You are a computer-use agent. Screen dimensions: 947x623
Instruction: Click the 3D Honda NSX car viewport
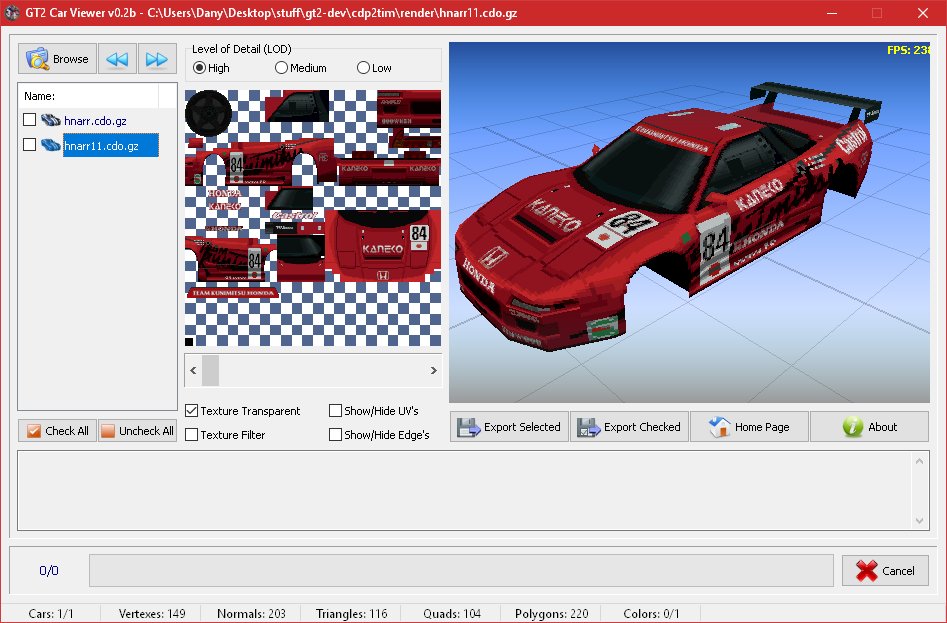(x=689, y=222)
